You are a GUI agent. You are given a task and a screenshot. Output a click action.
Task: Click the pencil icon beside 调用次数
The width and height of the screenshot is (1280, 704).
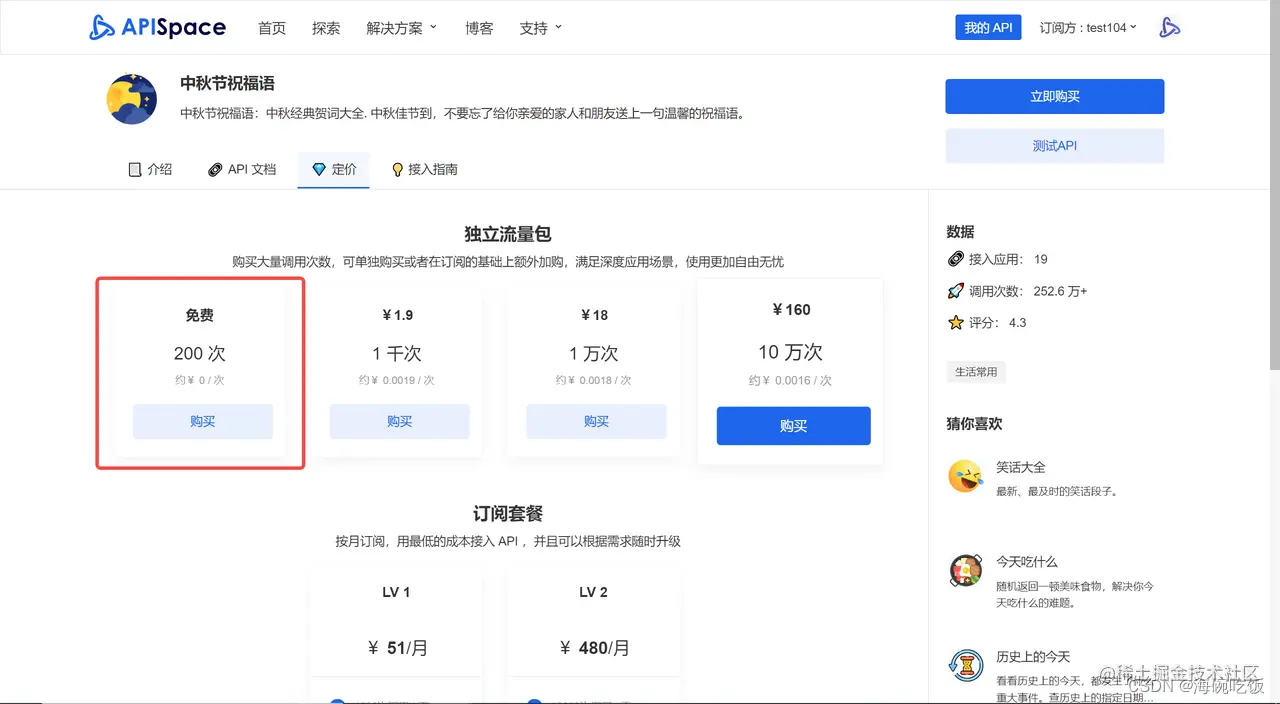pyautogui.click(x=956, y=290)
